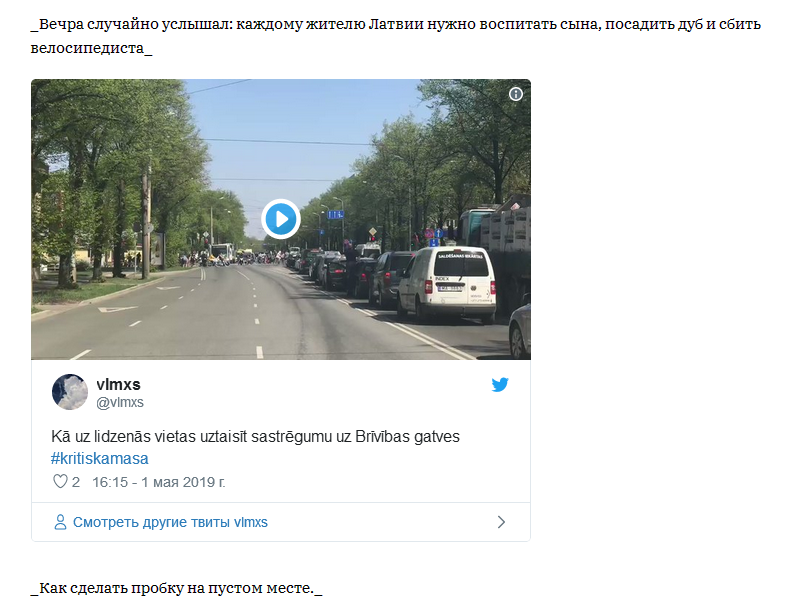Click the word велосипедиста_ above the tweet
Screen dimensions: 803x608
pyautogui.click(x=91, y=48)
